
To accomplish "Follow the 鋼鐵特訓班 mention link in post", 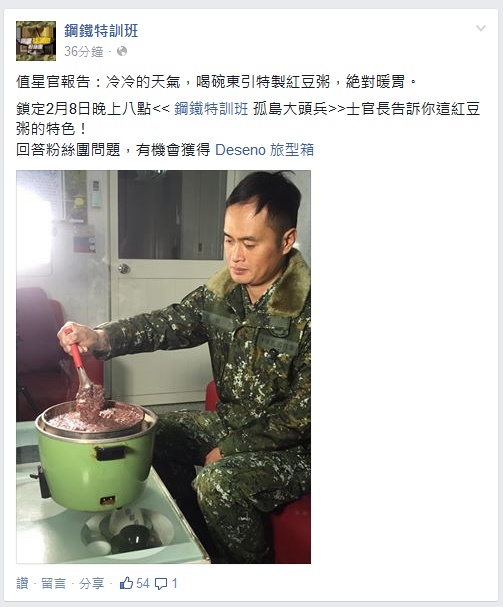I will tap(211, 109).
